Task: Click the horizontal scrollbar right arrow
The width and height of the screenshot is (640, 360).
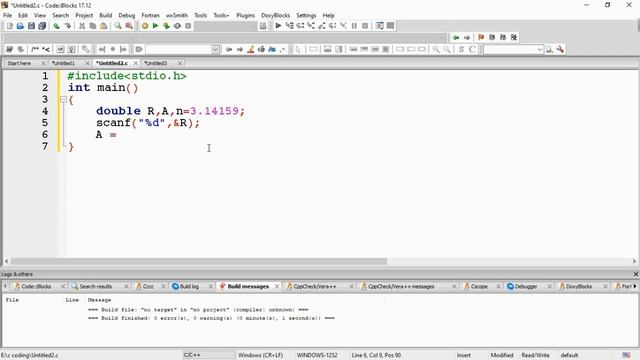Action: click(634, 261)
